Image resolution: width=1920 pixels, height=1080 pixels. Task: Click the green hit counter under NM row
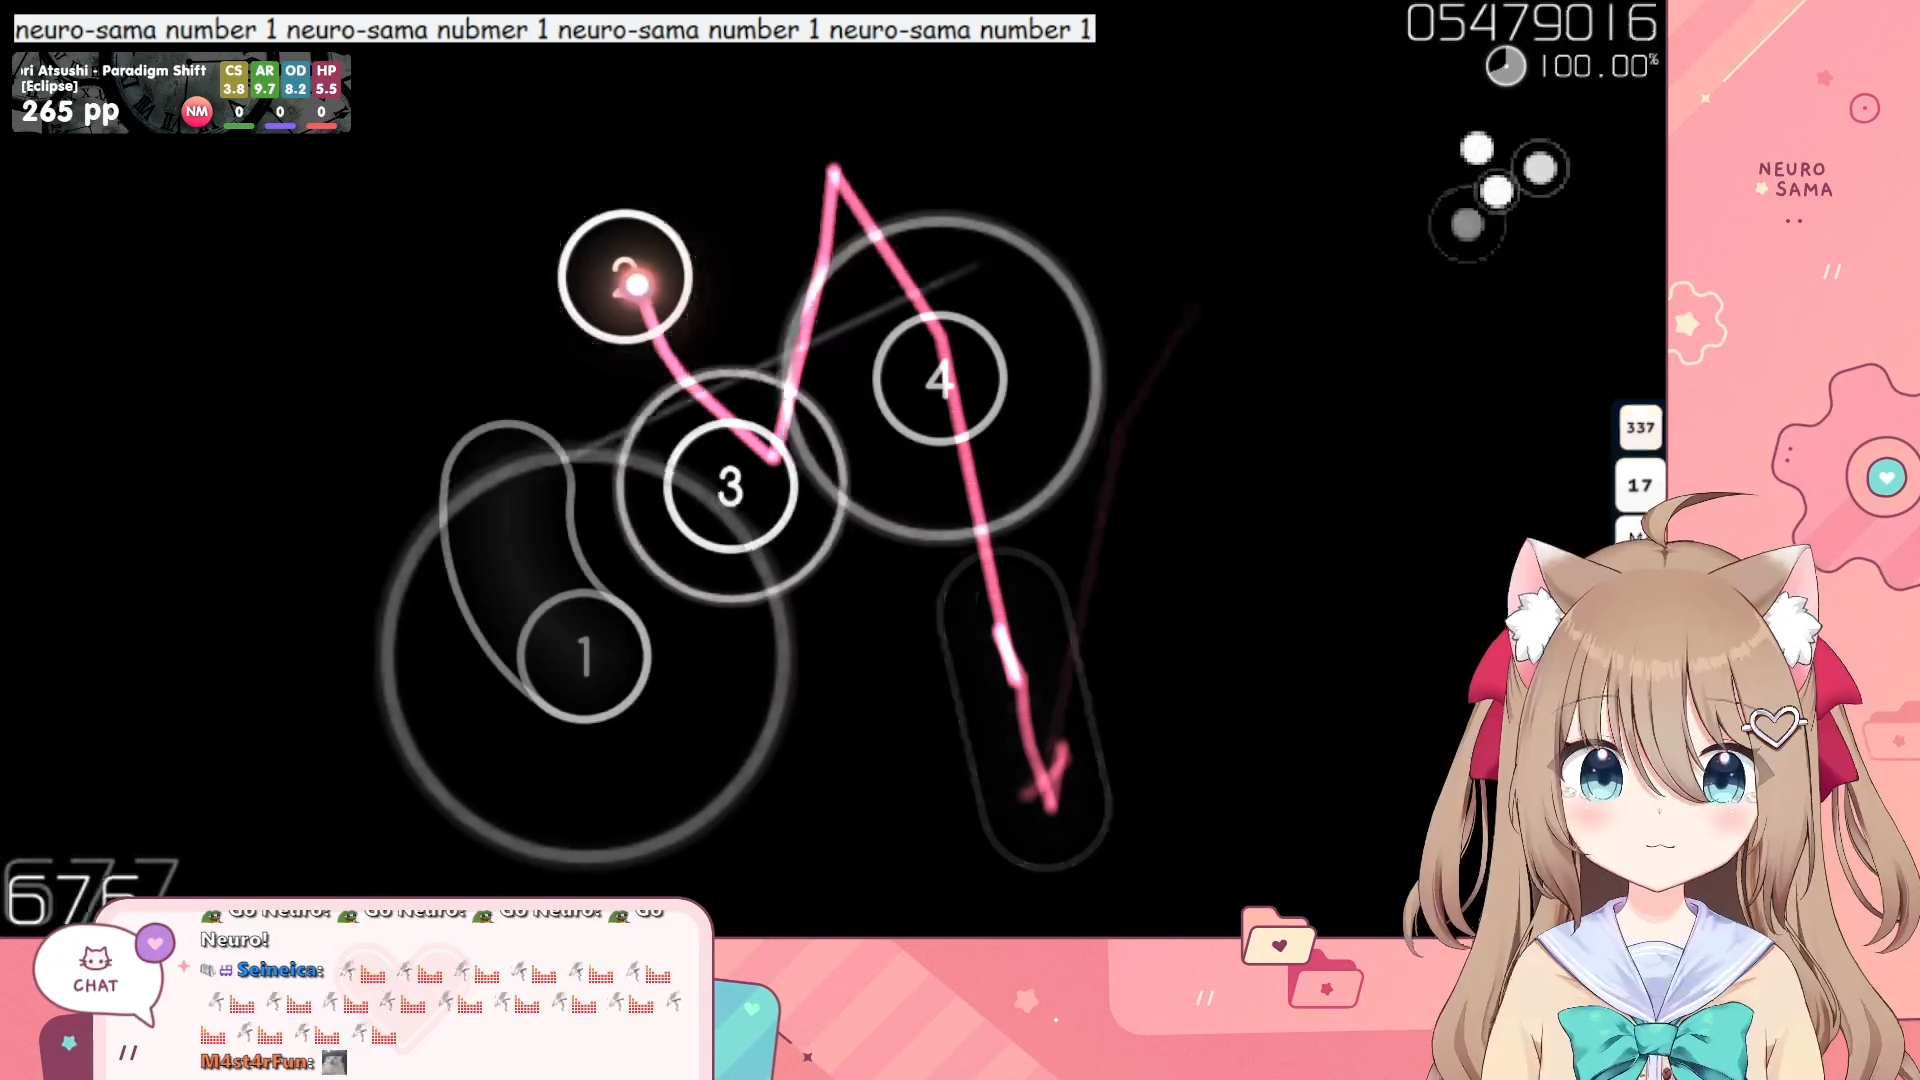(239, 119)
